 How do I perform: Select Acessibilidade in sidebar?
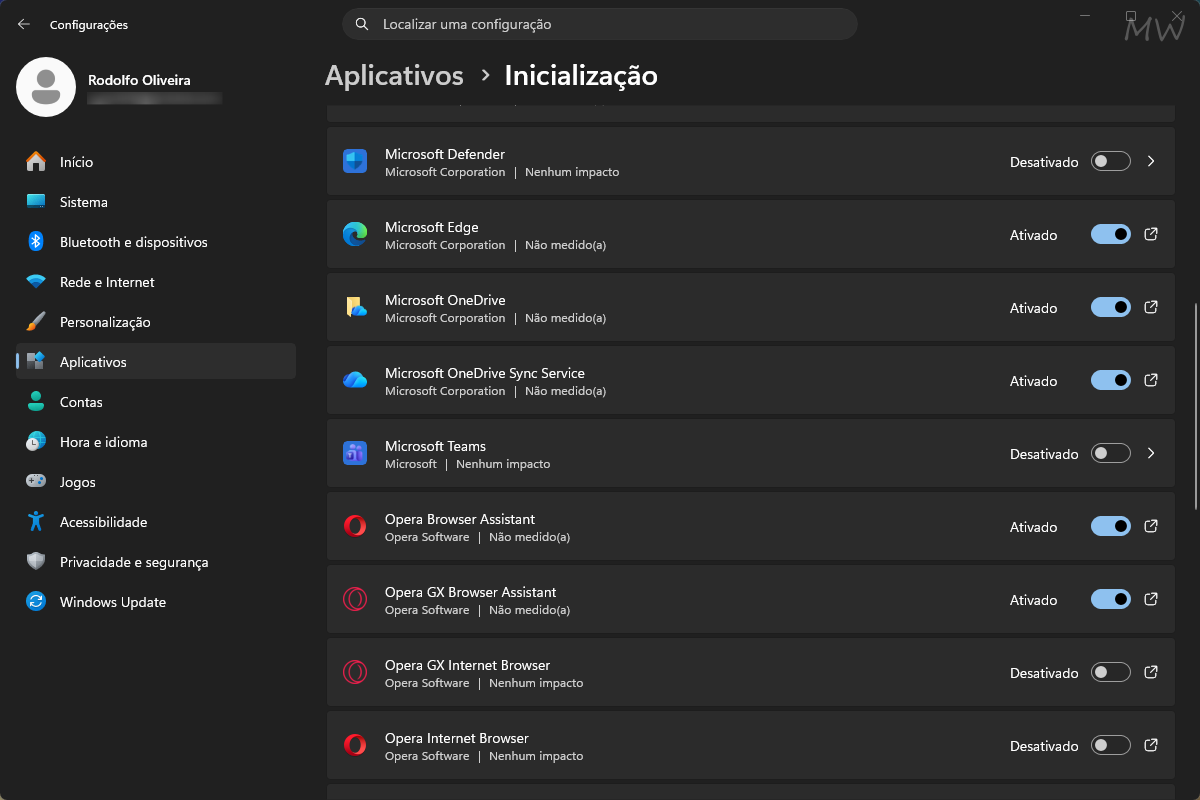pos(156,522)
